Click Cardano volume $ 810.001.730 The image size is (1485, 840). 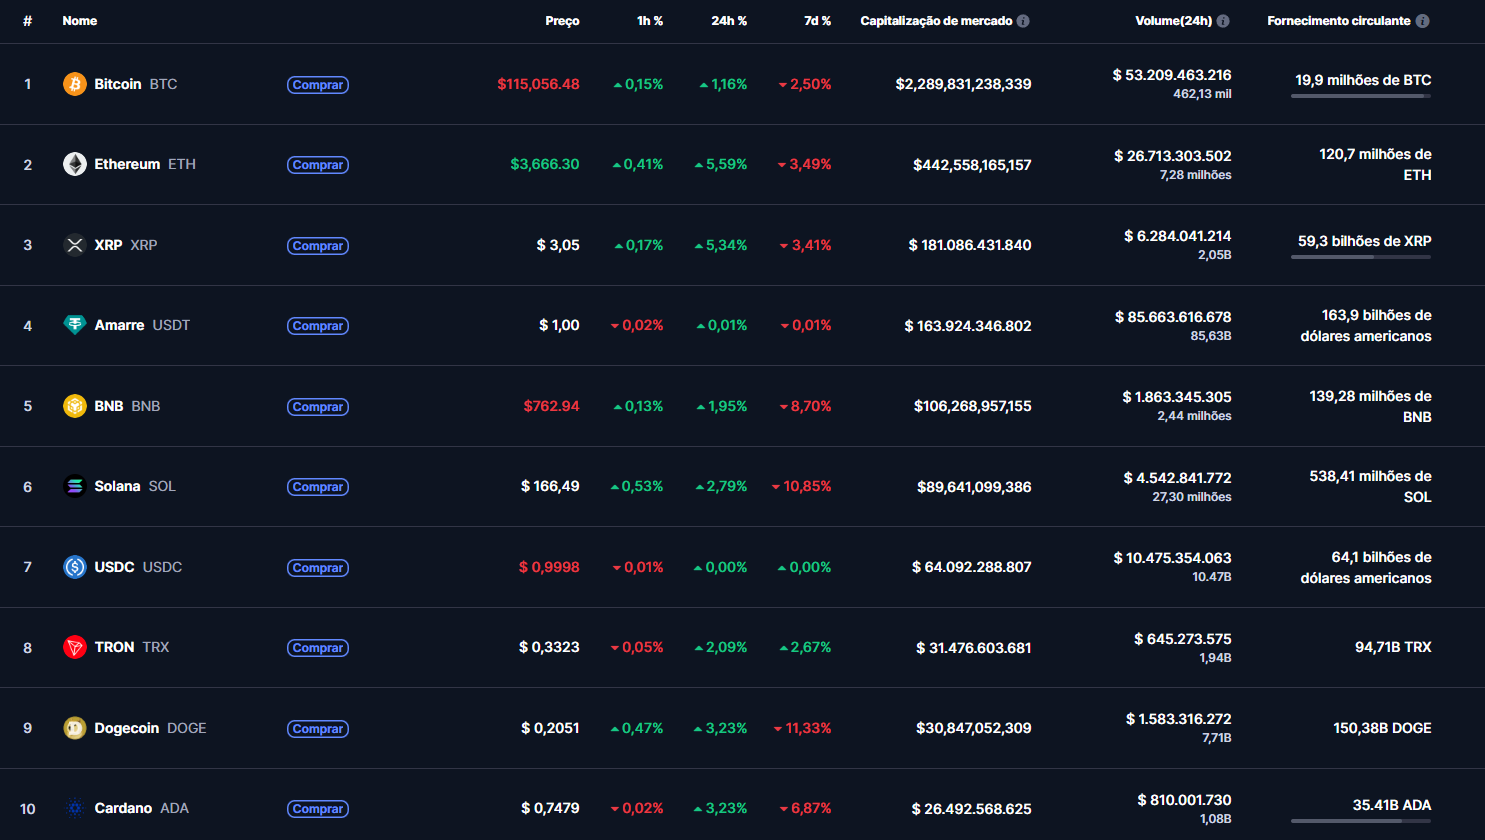tap(1184, 800)
